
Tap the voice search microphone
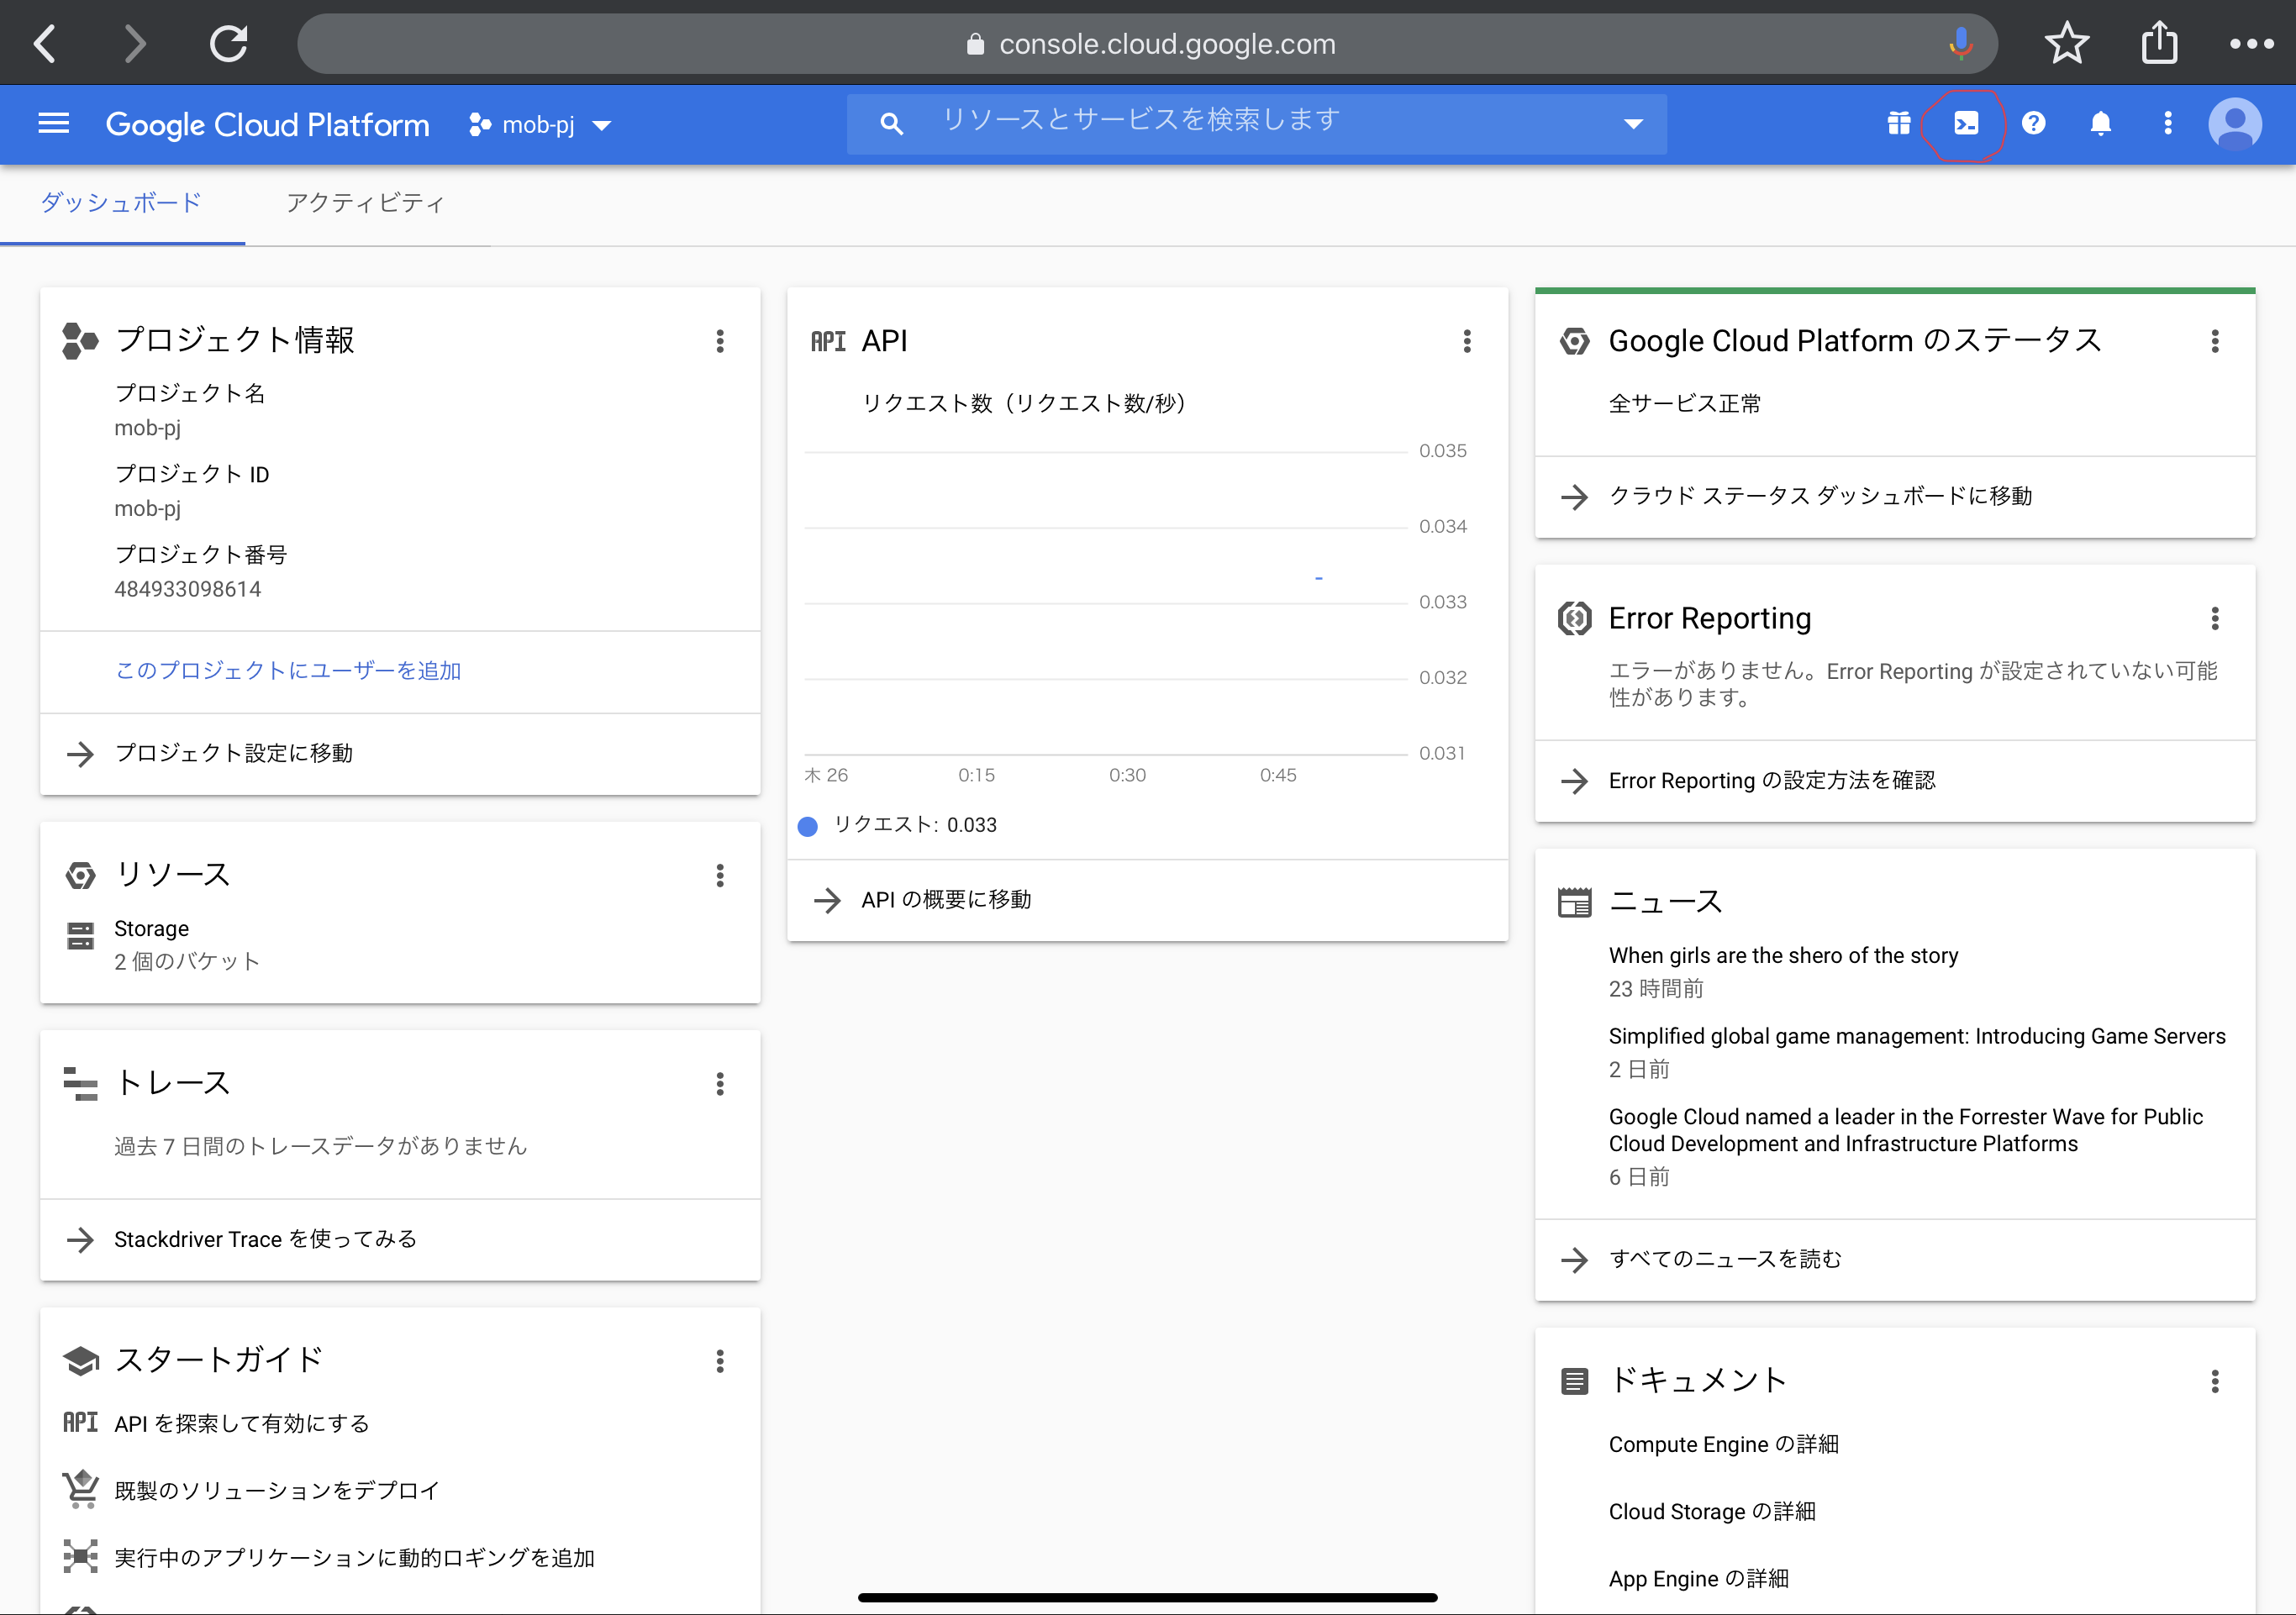coord(1960,43)
